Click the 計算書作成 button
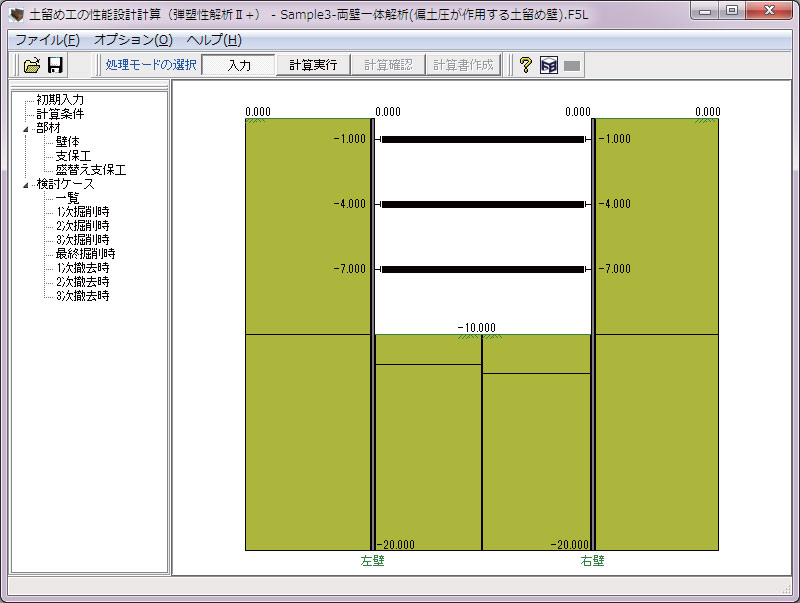This screenshot has width=800, height=603. [x=463, y=65]
